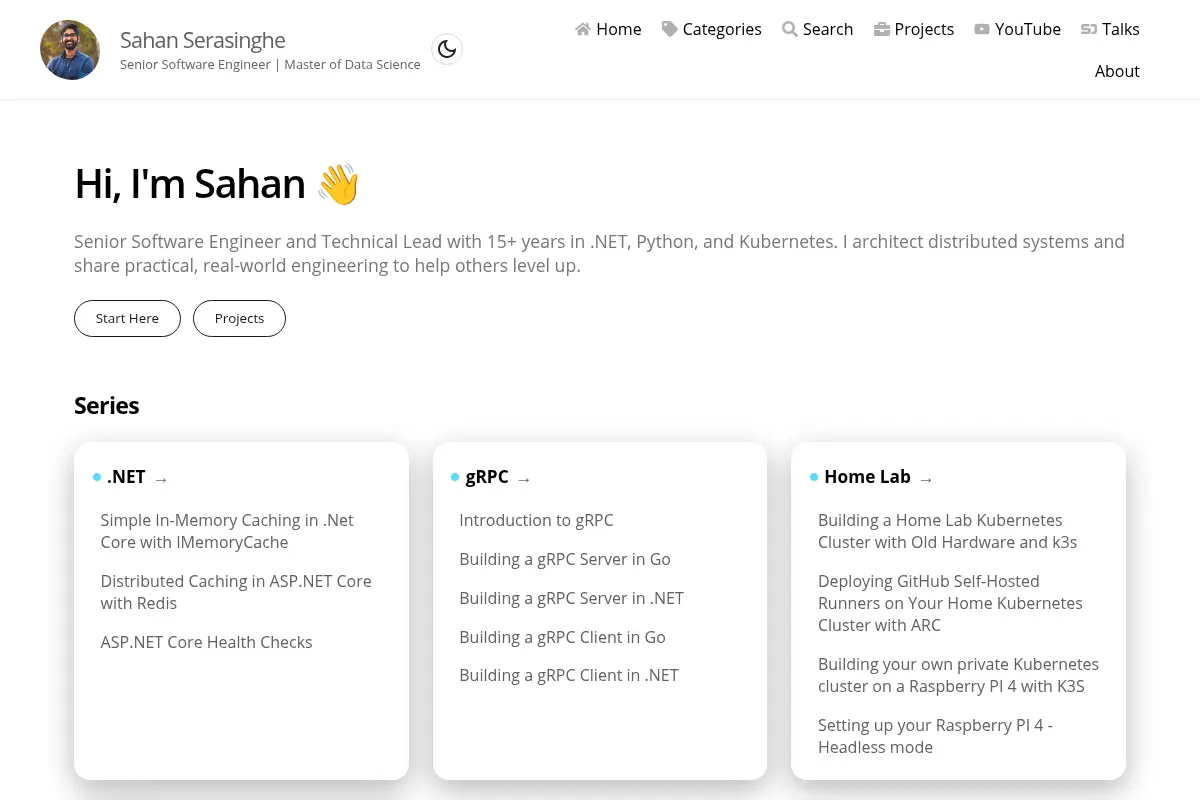1200x800 pixels.
Task: Click Sahan's profile avatar photo
Action: point(70,50)
